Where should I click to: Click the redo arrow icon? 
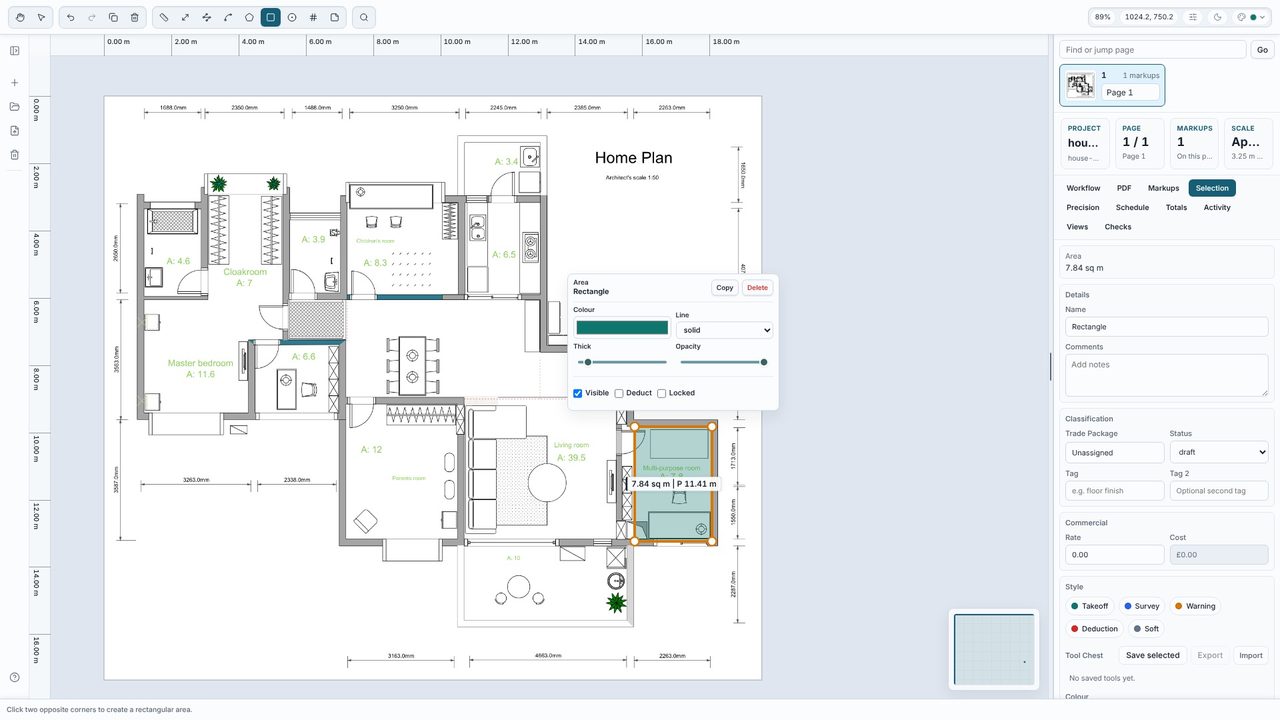(92, 17)
